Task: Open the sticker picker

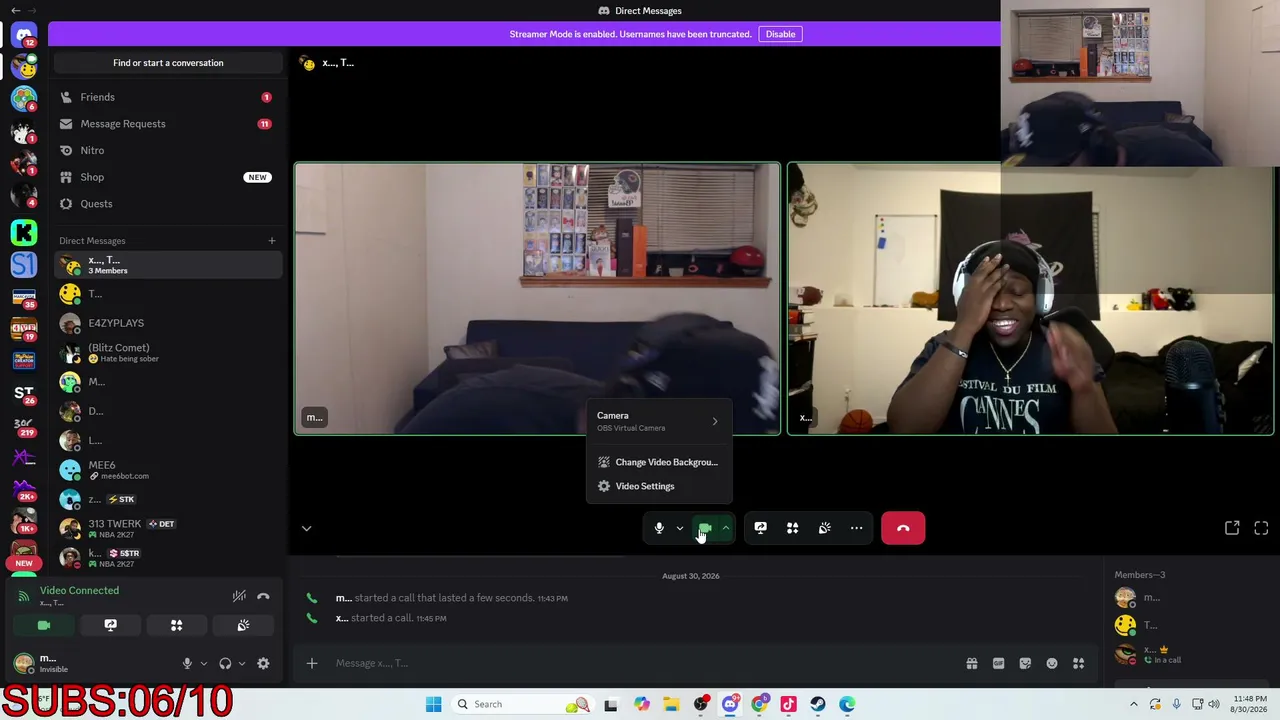Action: tap(1025, 663)
